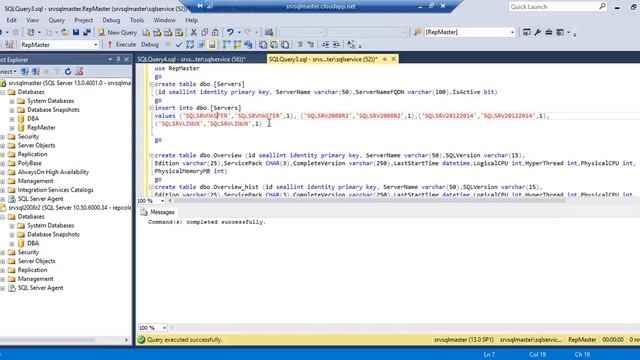Click the Query Options icon
Image resolution: width=640 pixels, height=360 pixels.
[x=201, y=44]
